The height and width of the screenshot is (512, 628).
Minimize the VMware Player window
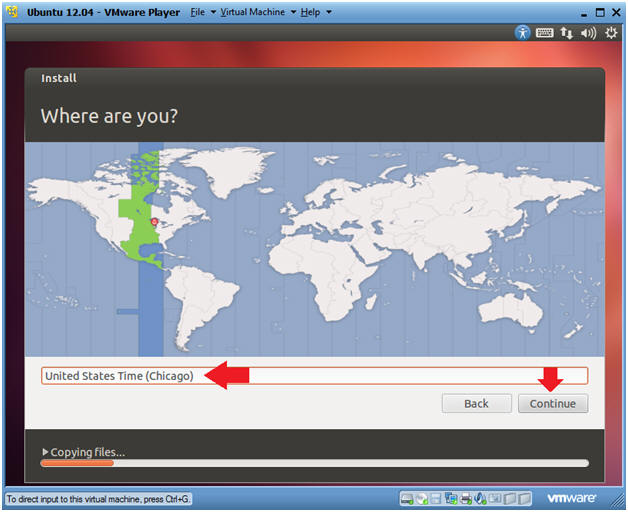coord(584,13)
